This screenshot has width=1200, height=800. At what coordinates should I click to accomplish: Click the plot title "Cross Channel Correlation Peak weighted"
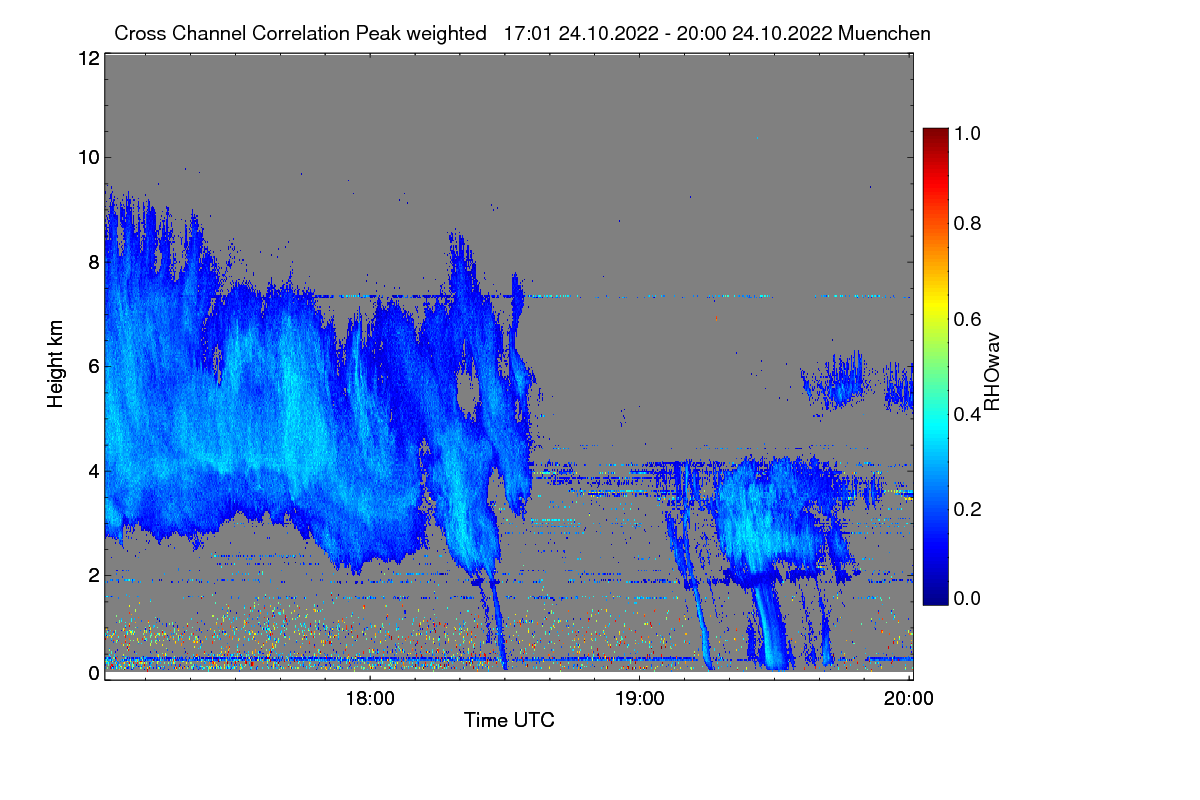click(302, 33)
